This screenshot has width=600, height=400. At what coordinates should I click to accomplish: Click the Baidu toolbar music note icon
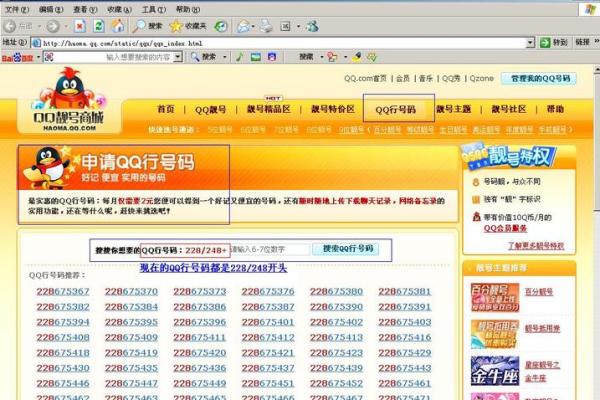pyautogui.click(x=240, y=57)
